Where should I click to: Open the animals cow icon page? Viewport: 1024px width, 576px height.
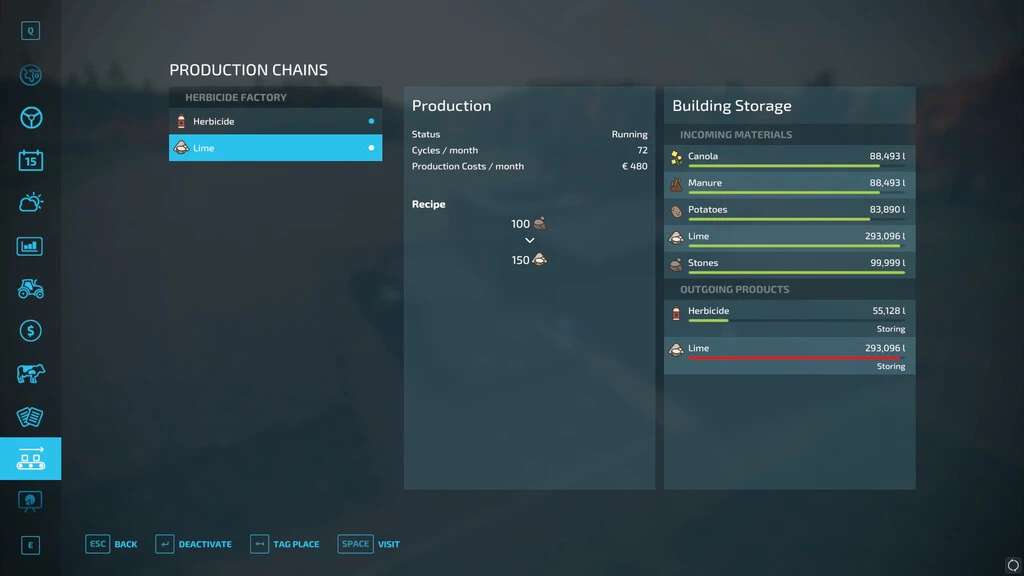point(30,374)
